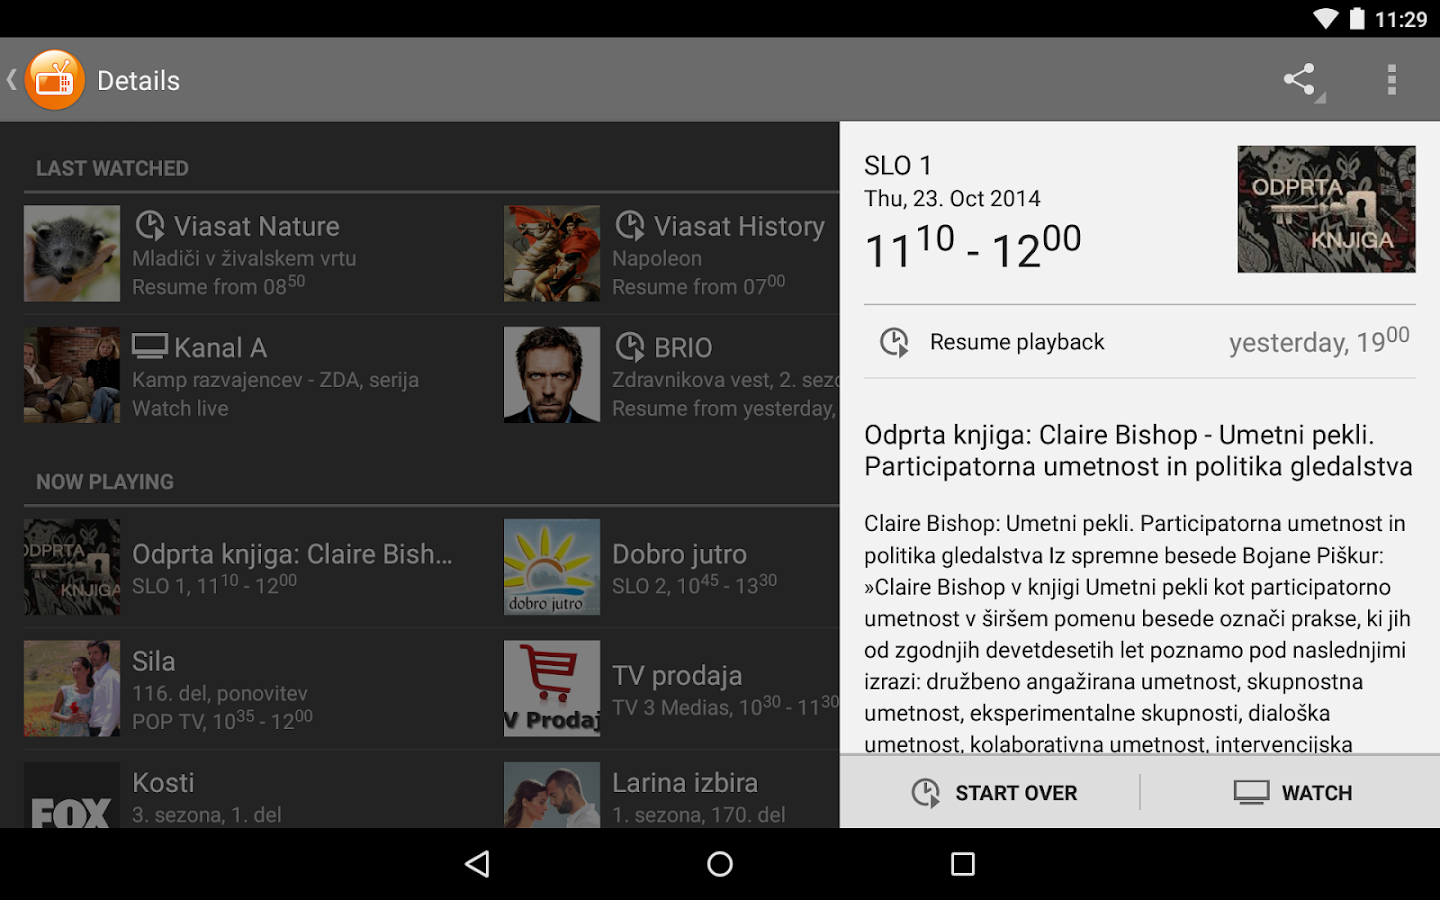Collapse the details panel via back arrow
The height and width of the screenshot is (900, 1440).
click(10, 78)
